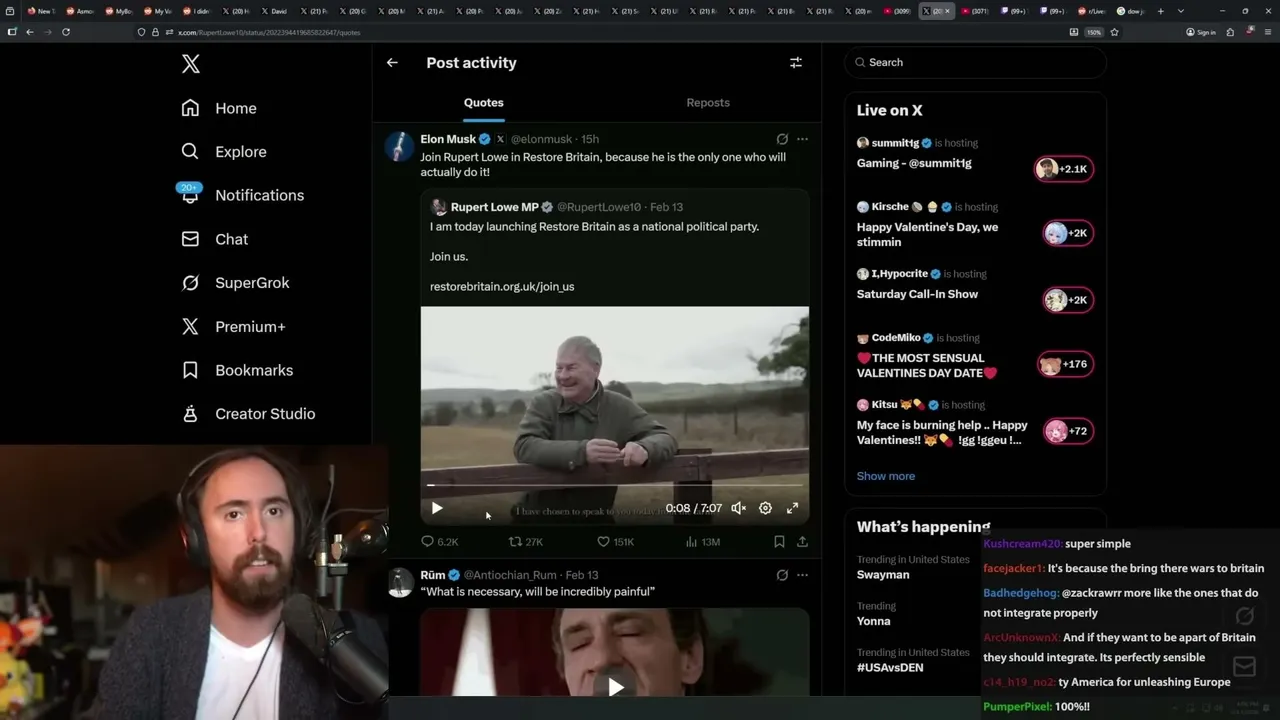The image size is (1280, 720).
Task: Open video settings gear
Action: coord(765,508)
